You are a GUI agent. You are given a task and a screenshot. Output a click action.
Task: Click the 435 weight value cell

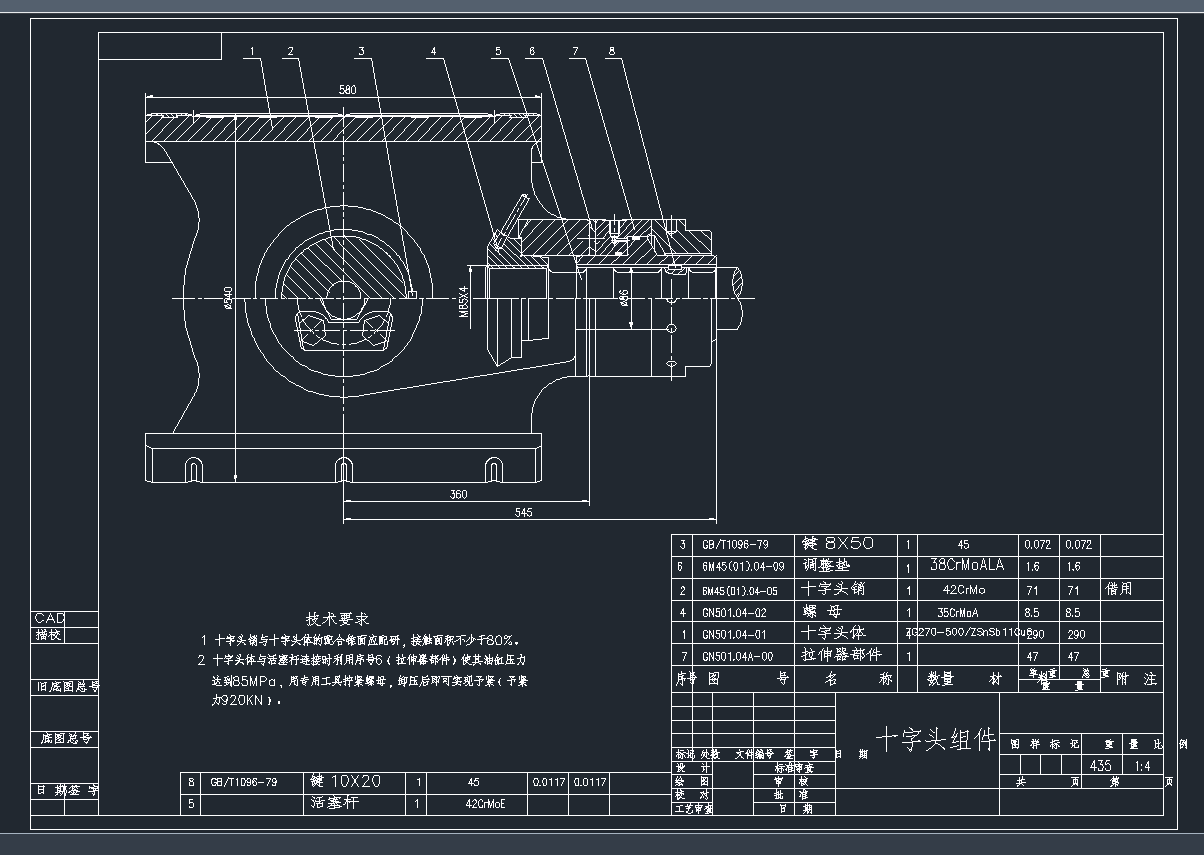coord(1100,766)
